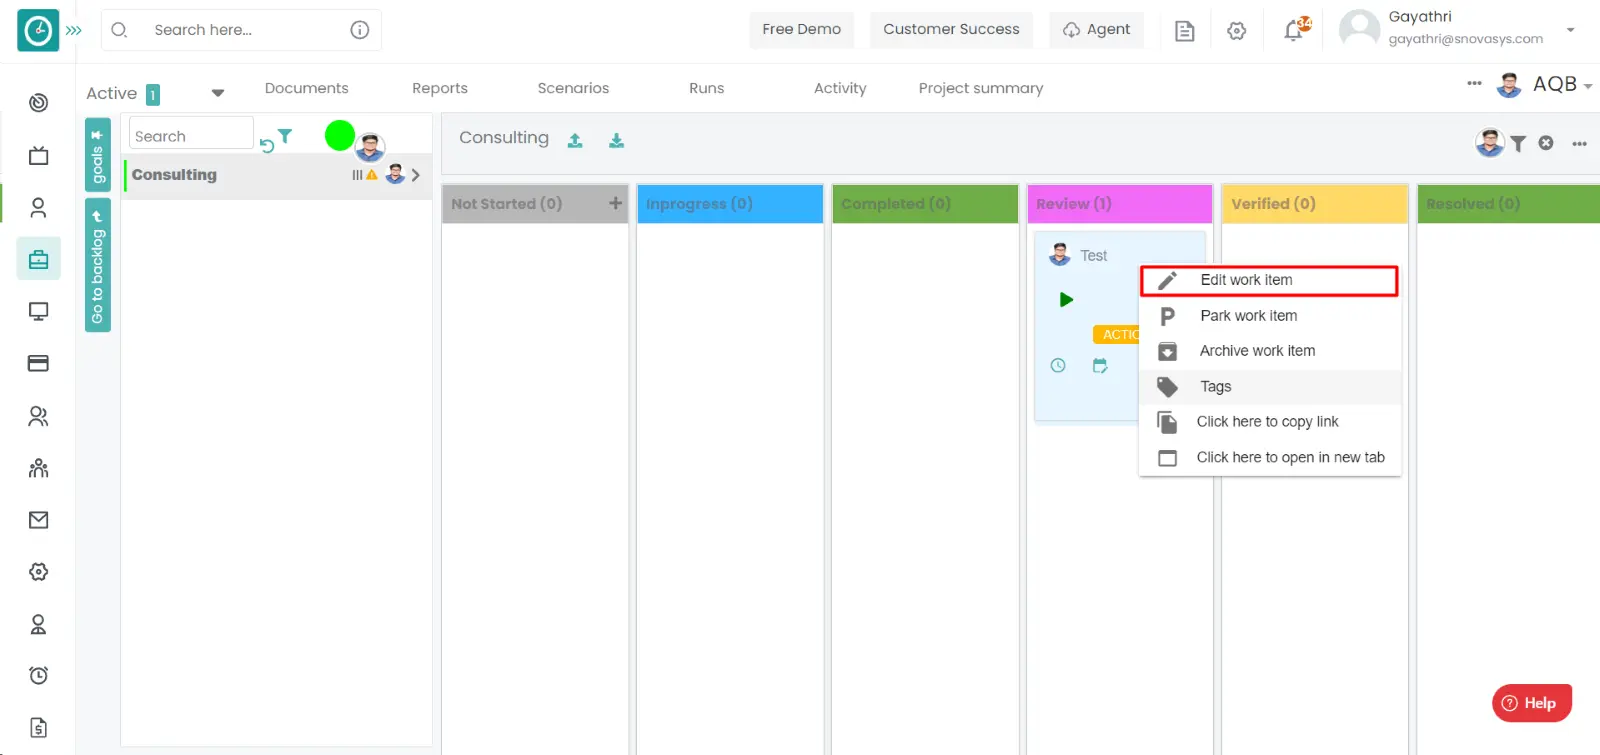Toggle the goals side panel tab
The image size is (1600, 755).
tap(97, 155)
